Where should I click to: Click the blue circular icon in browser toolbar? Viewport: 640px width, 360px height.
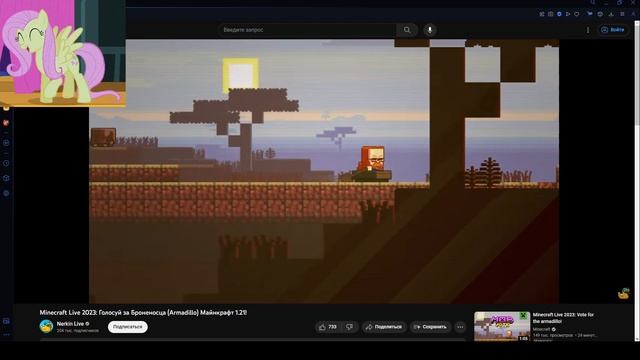click(x=559, y=14)
